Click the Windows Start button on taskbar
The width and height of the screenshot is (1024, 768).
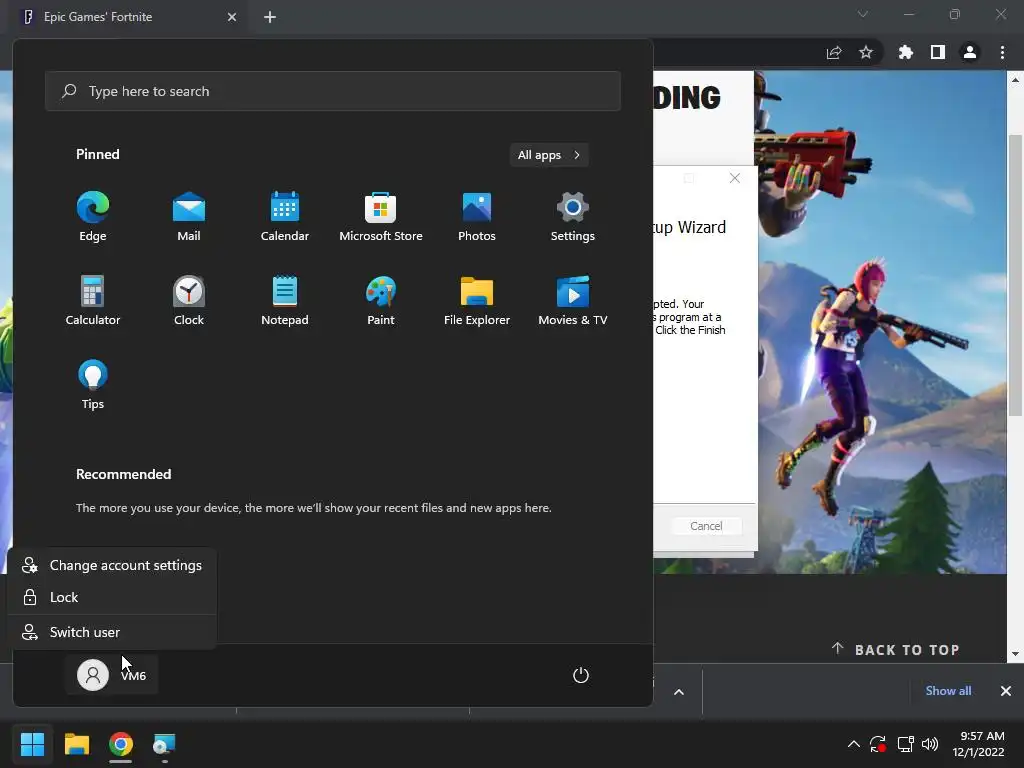(32, 744)
